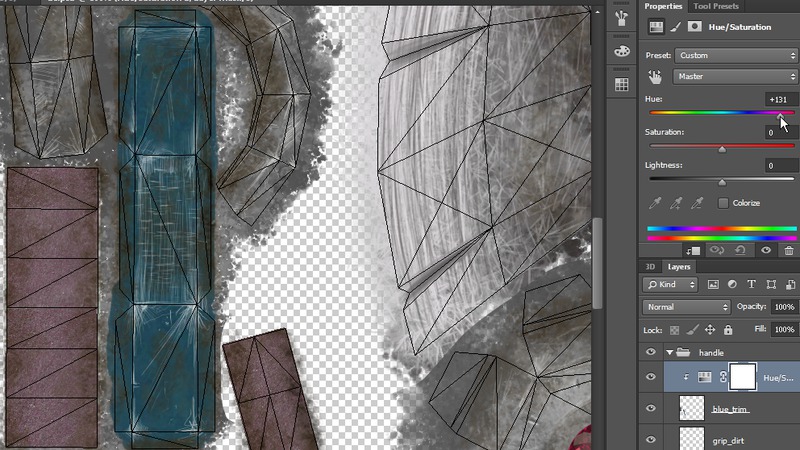Open the Normal blend mode dropdown
800x450 pixels.
pyautogui.click(x=686, y=307)
